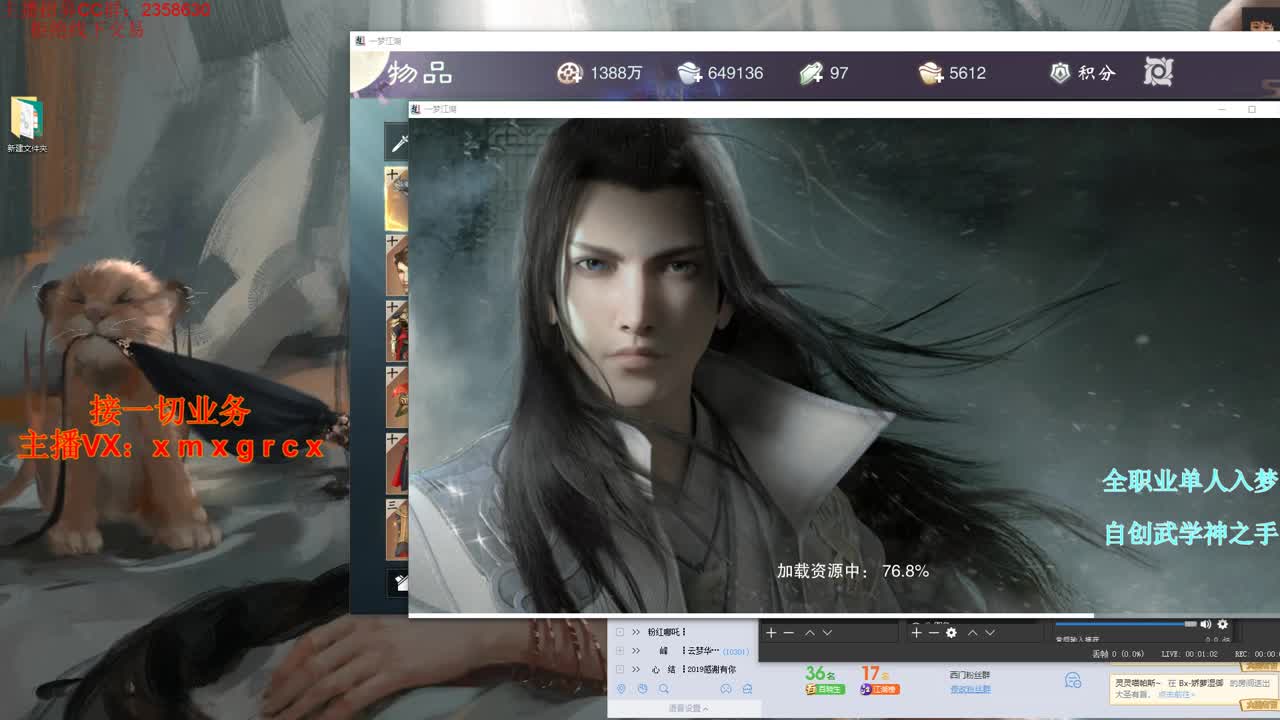Screen dimensions: 1280x720
Task: Click the location pin icon in chat panel
Action: (x=621, y=689)
